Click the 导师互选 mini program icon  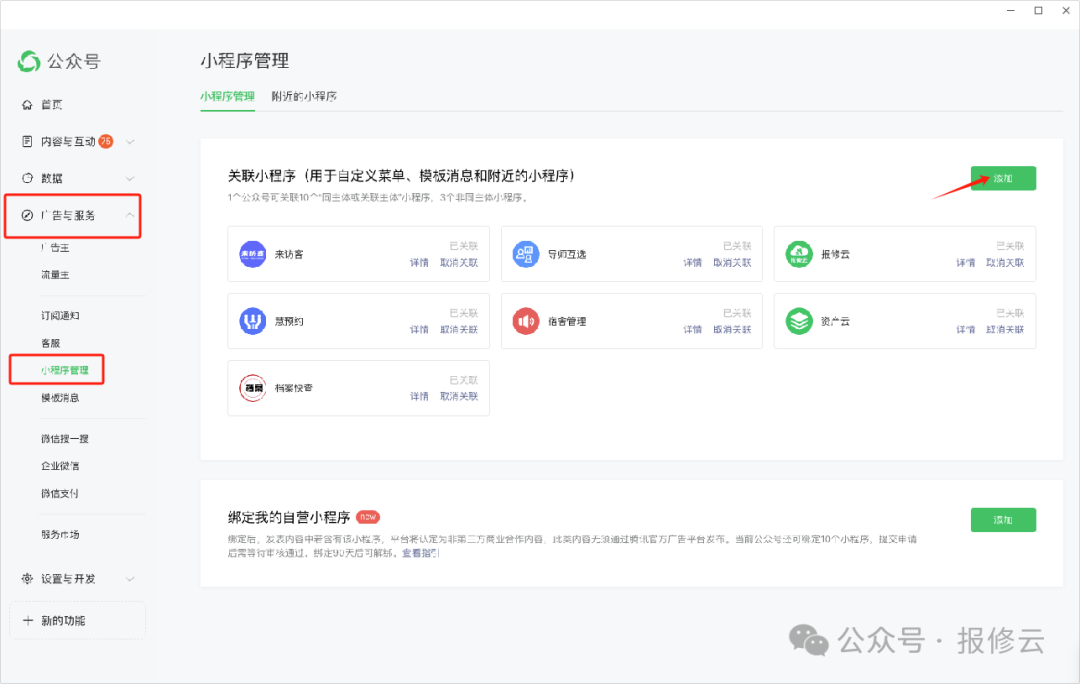pyautogui.click(x=526, y=254)
